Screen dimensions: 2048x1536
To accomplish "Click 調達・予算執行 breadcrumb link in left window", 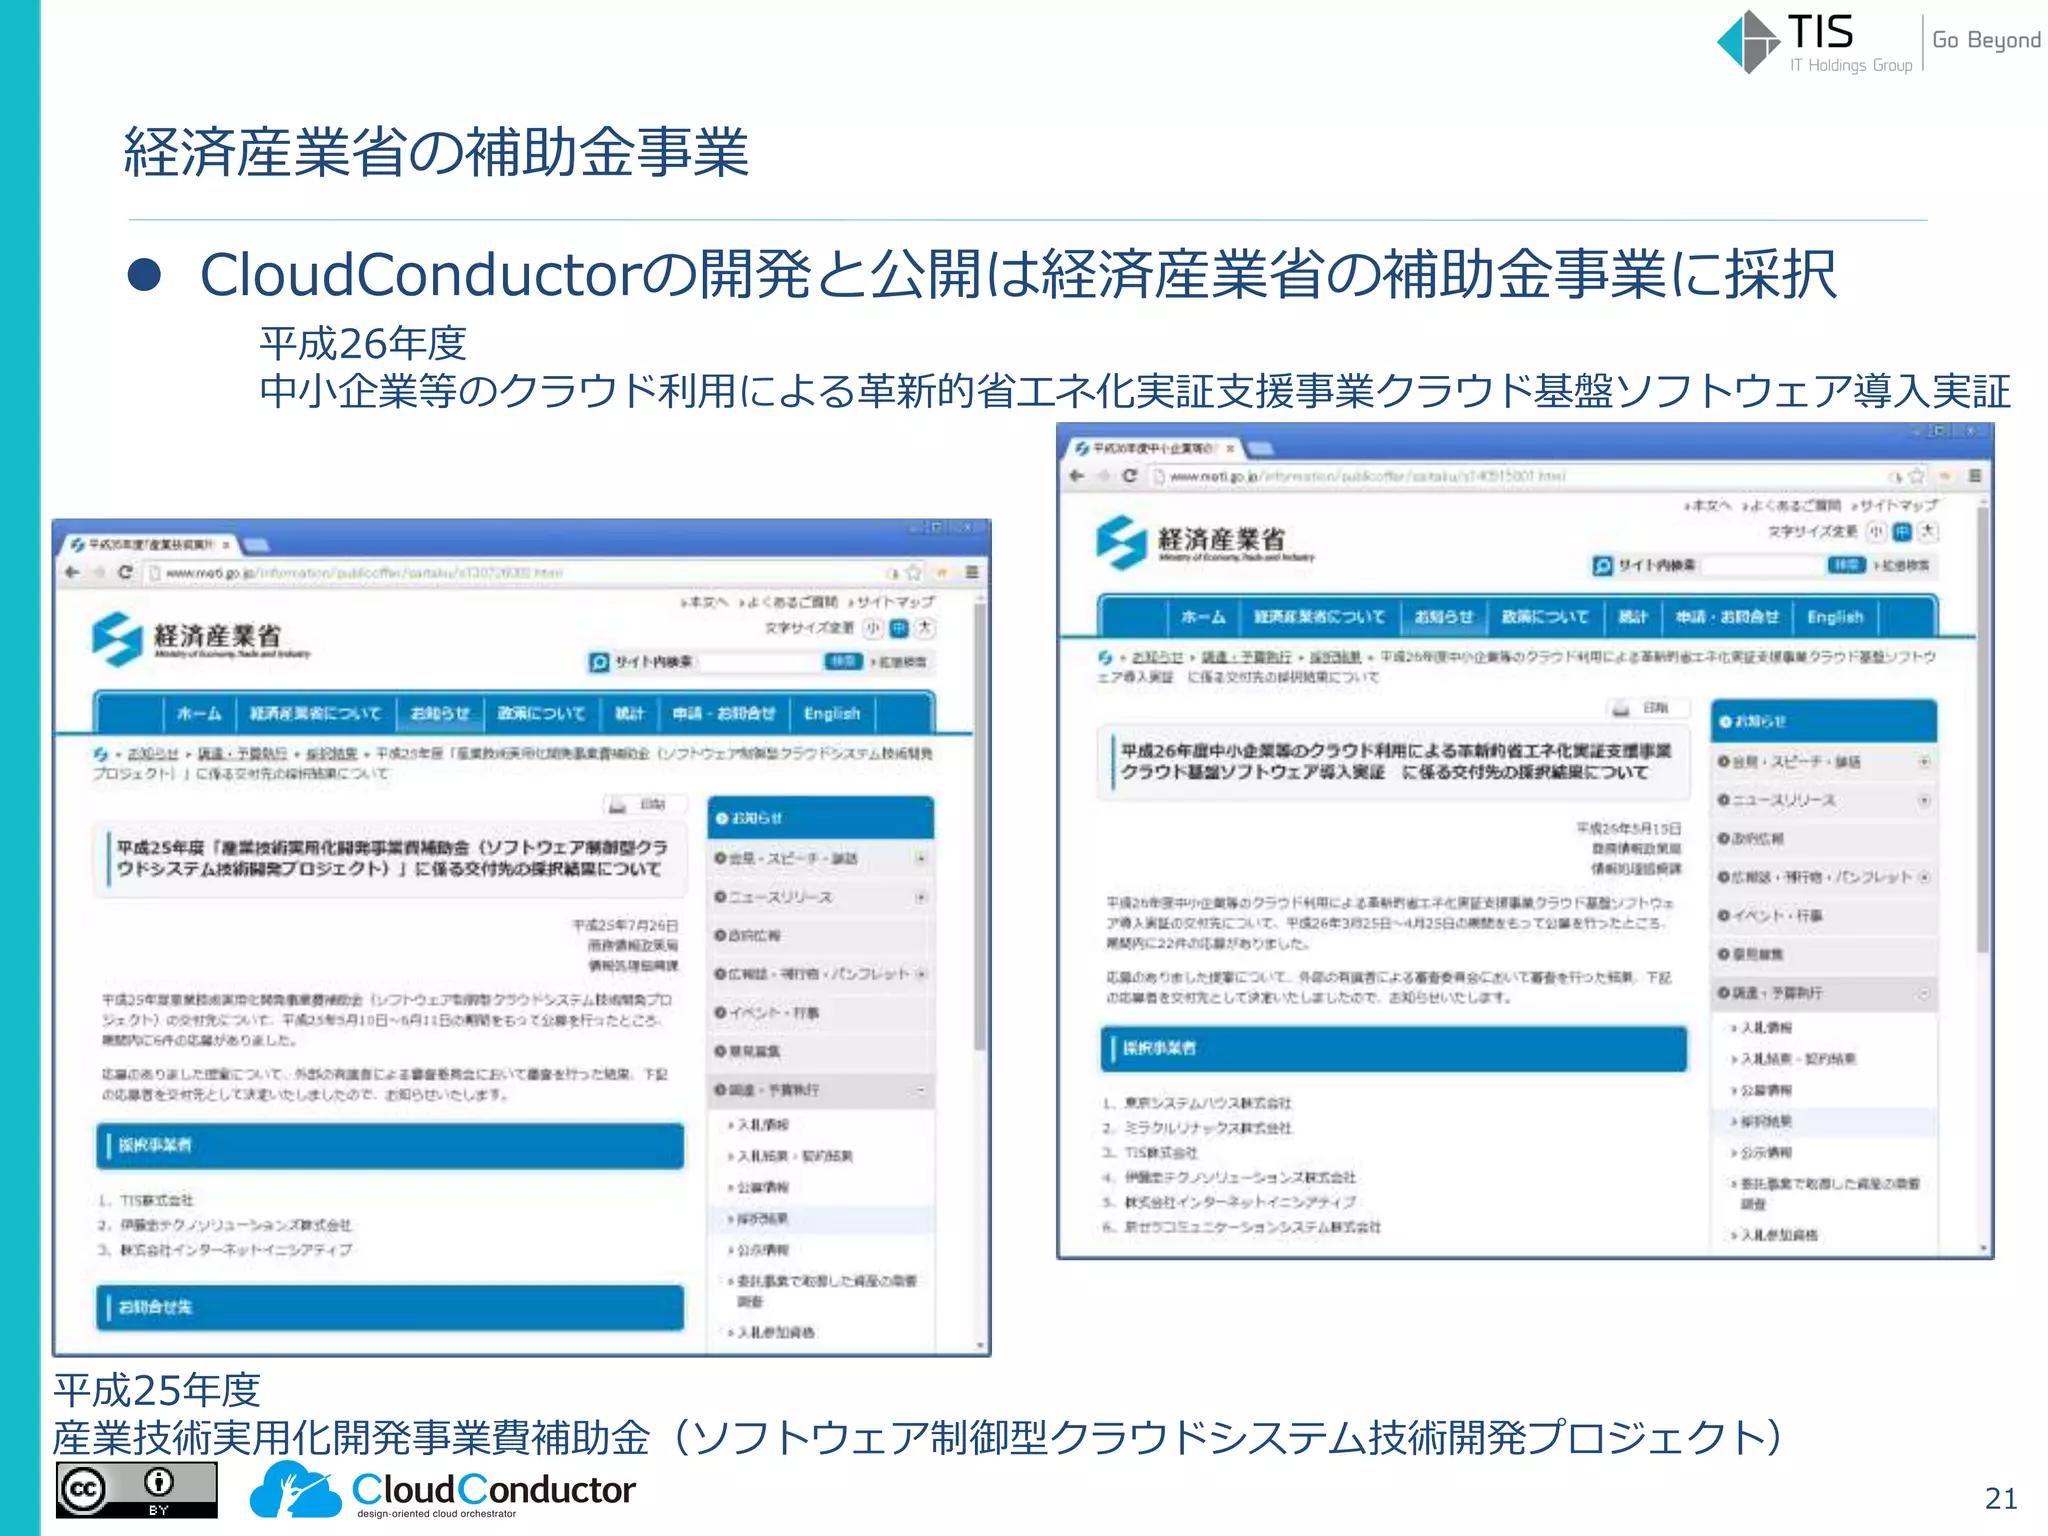I will click(x=242, y=754).
